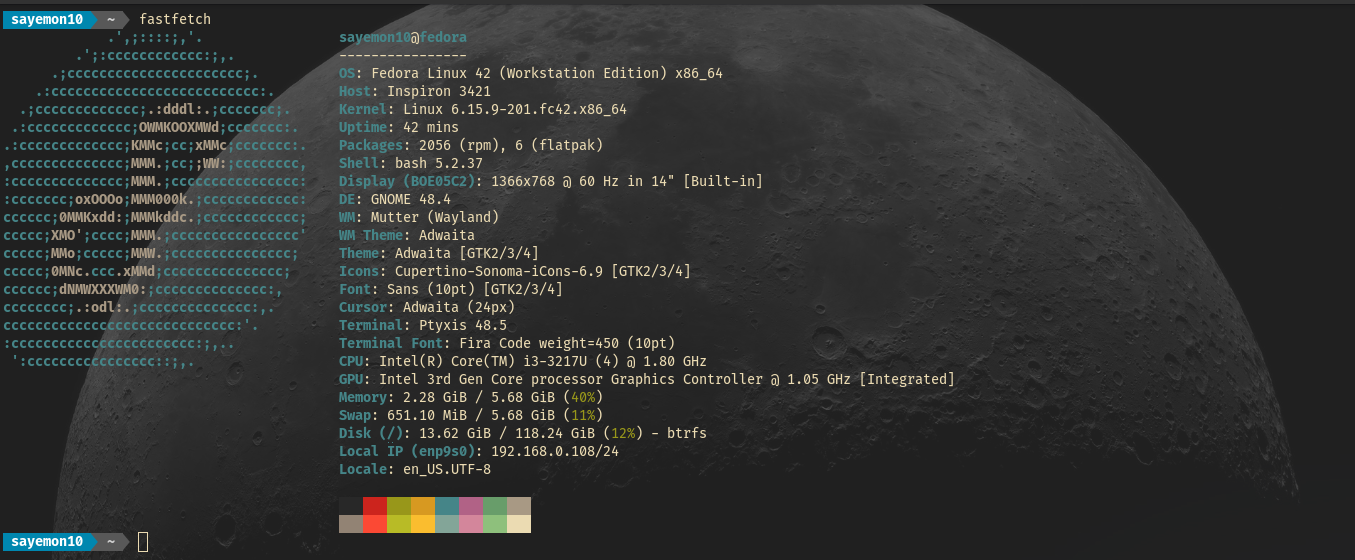Select the WM line Mutter (Wayland)
The height and width of the screenshot is (560, 1355).
419,217
